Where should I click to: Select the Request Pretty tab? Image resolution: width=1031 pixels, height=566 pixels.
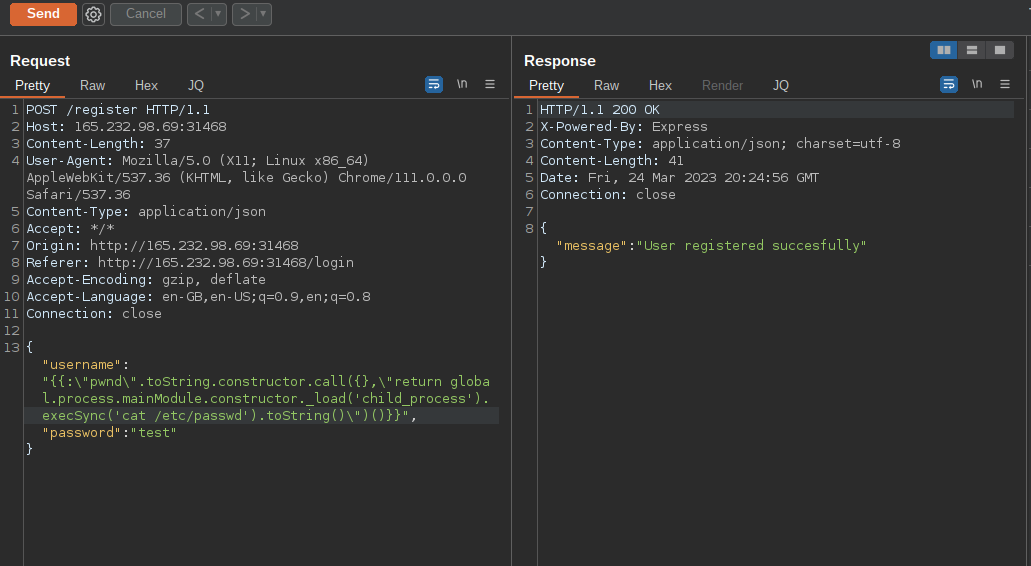[x=32, y=85]
